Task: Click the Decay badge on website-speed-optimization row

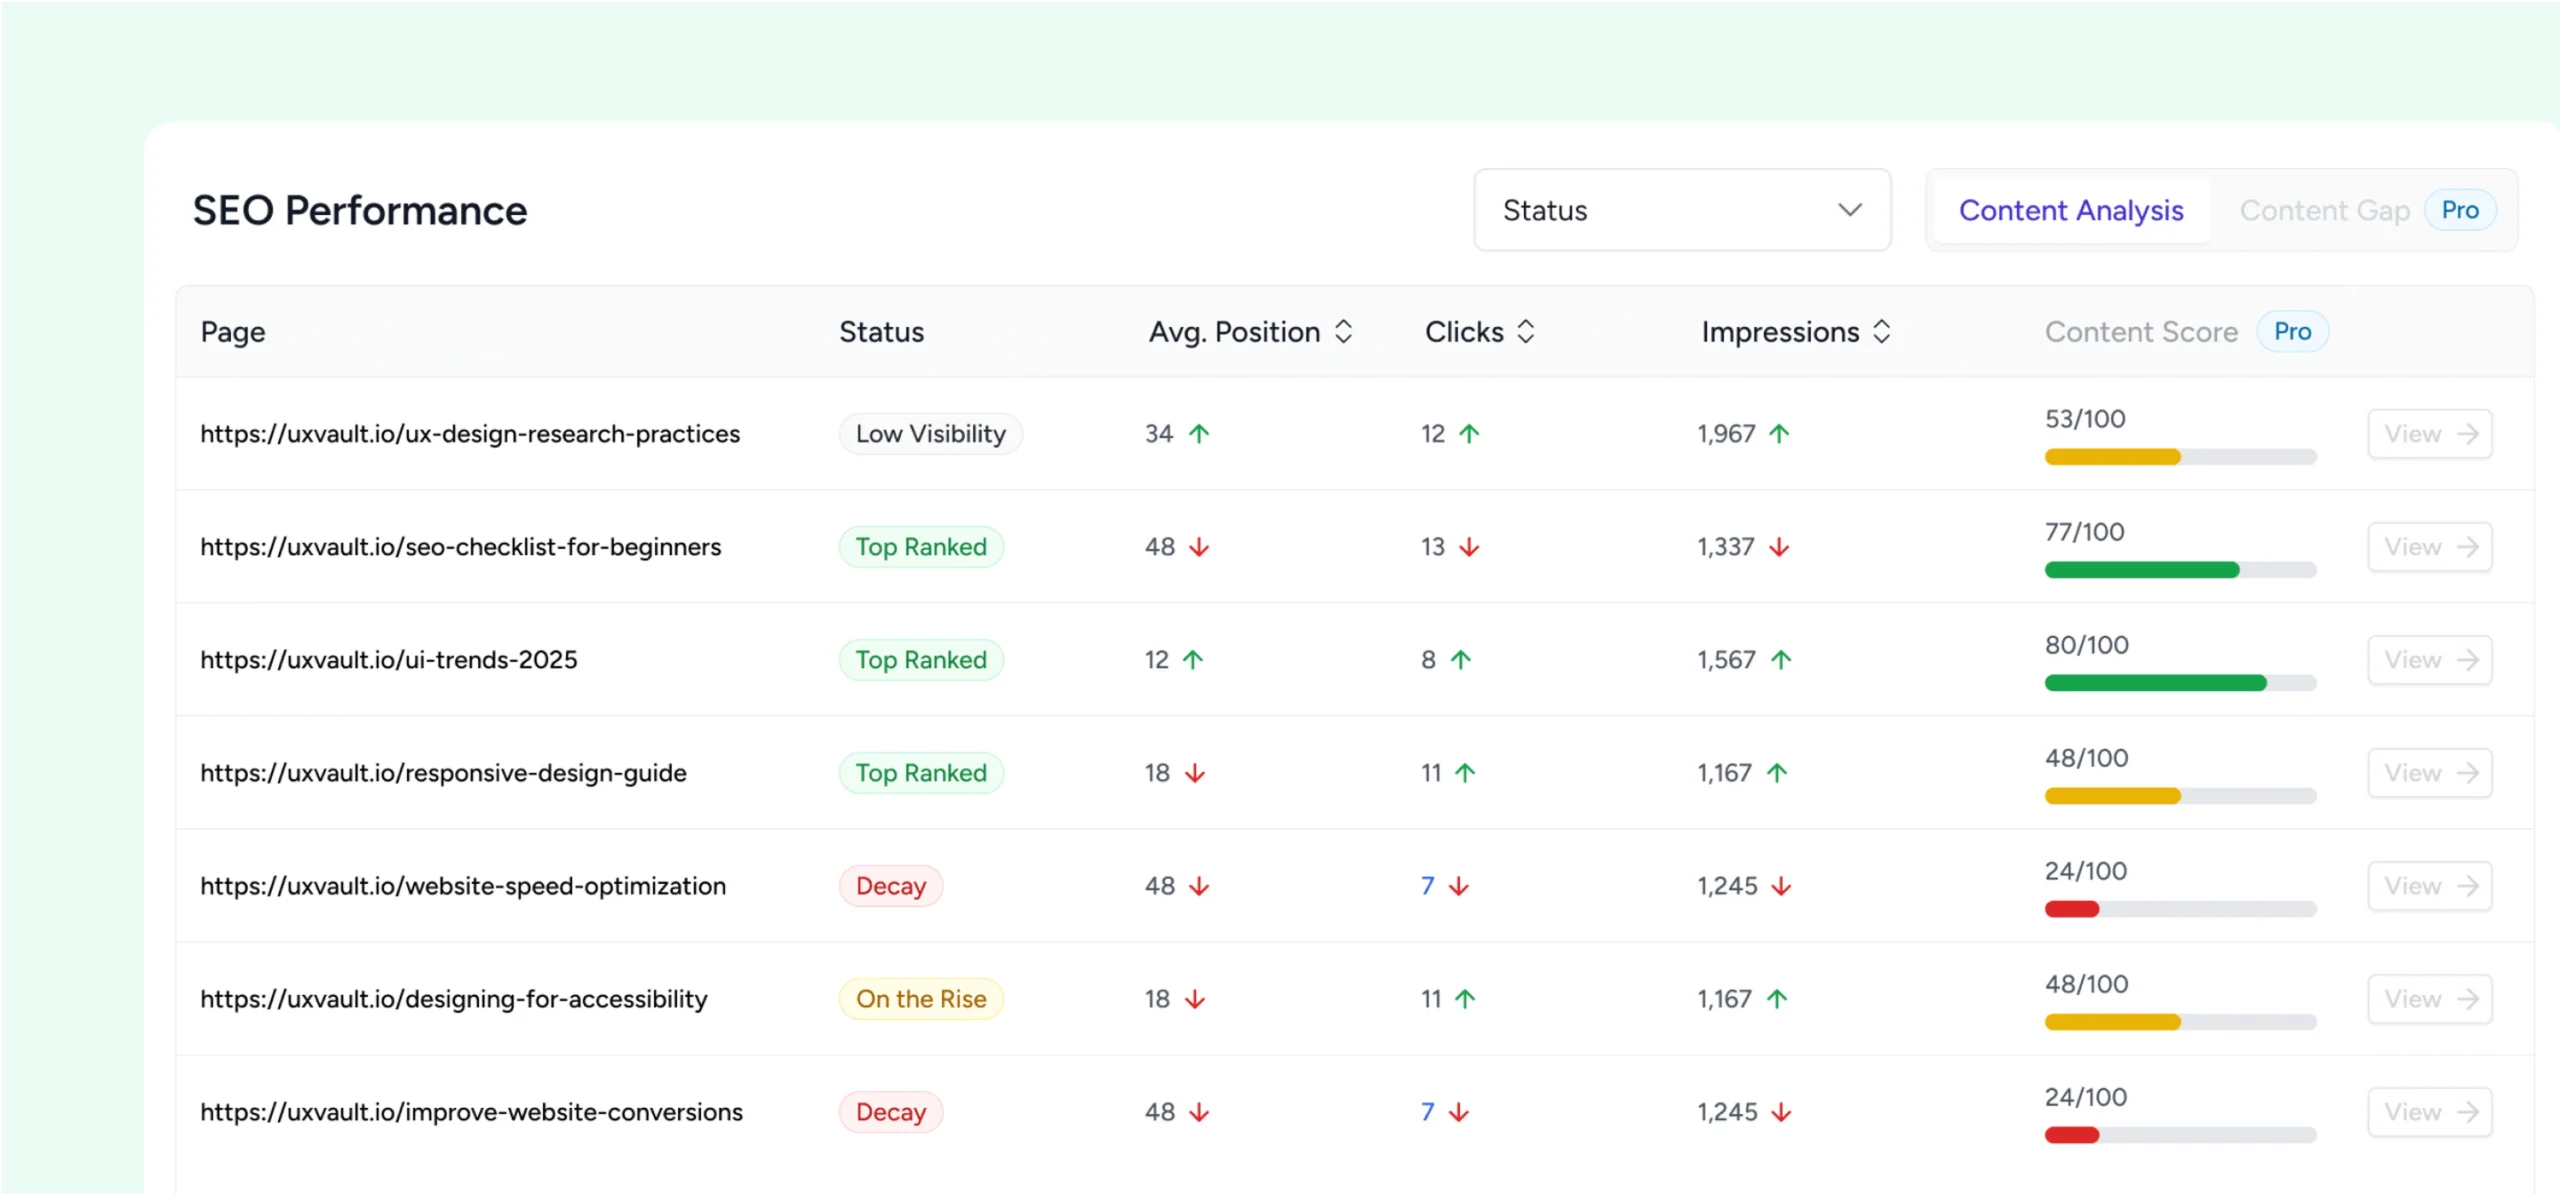Action: pyautogui.click(x=890, y=886)
